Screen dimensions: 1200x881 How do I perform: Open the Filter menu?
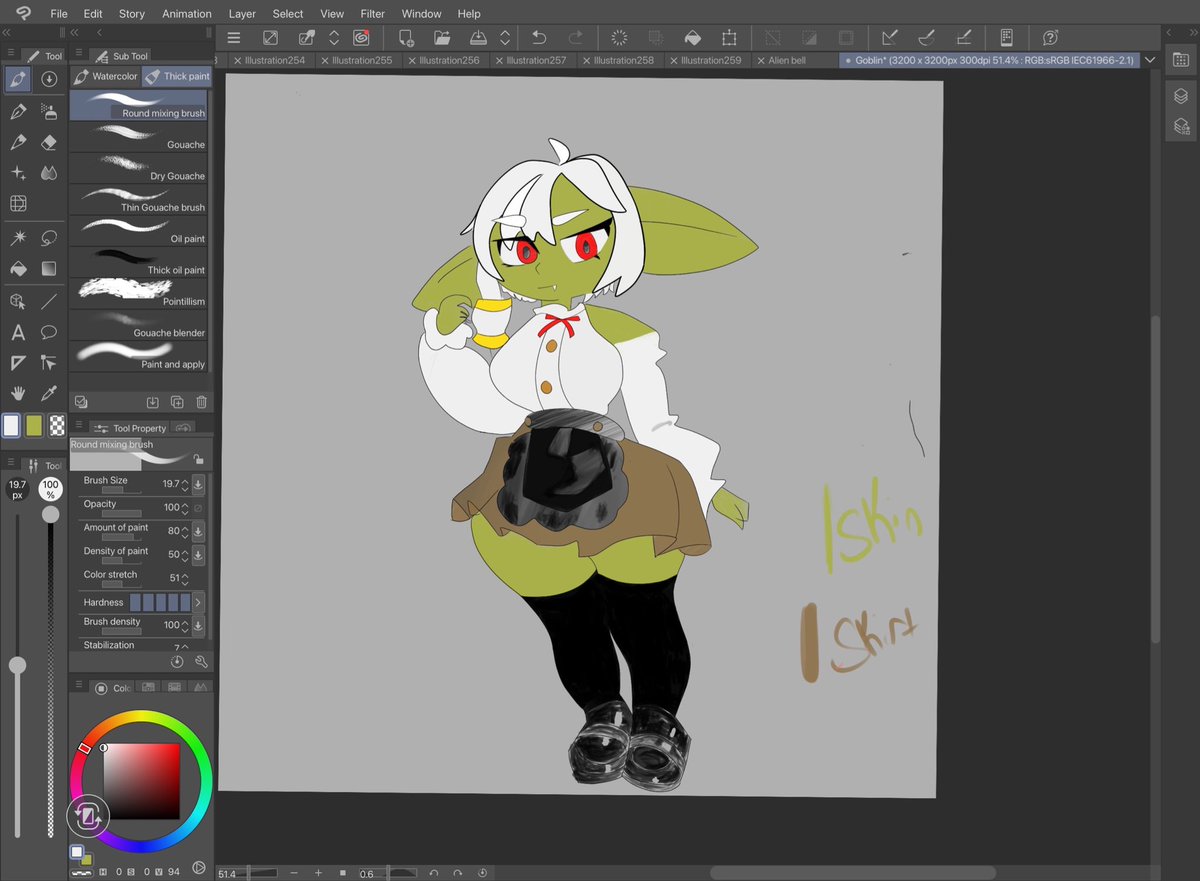click(373, 14)
